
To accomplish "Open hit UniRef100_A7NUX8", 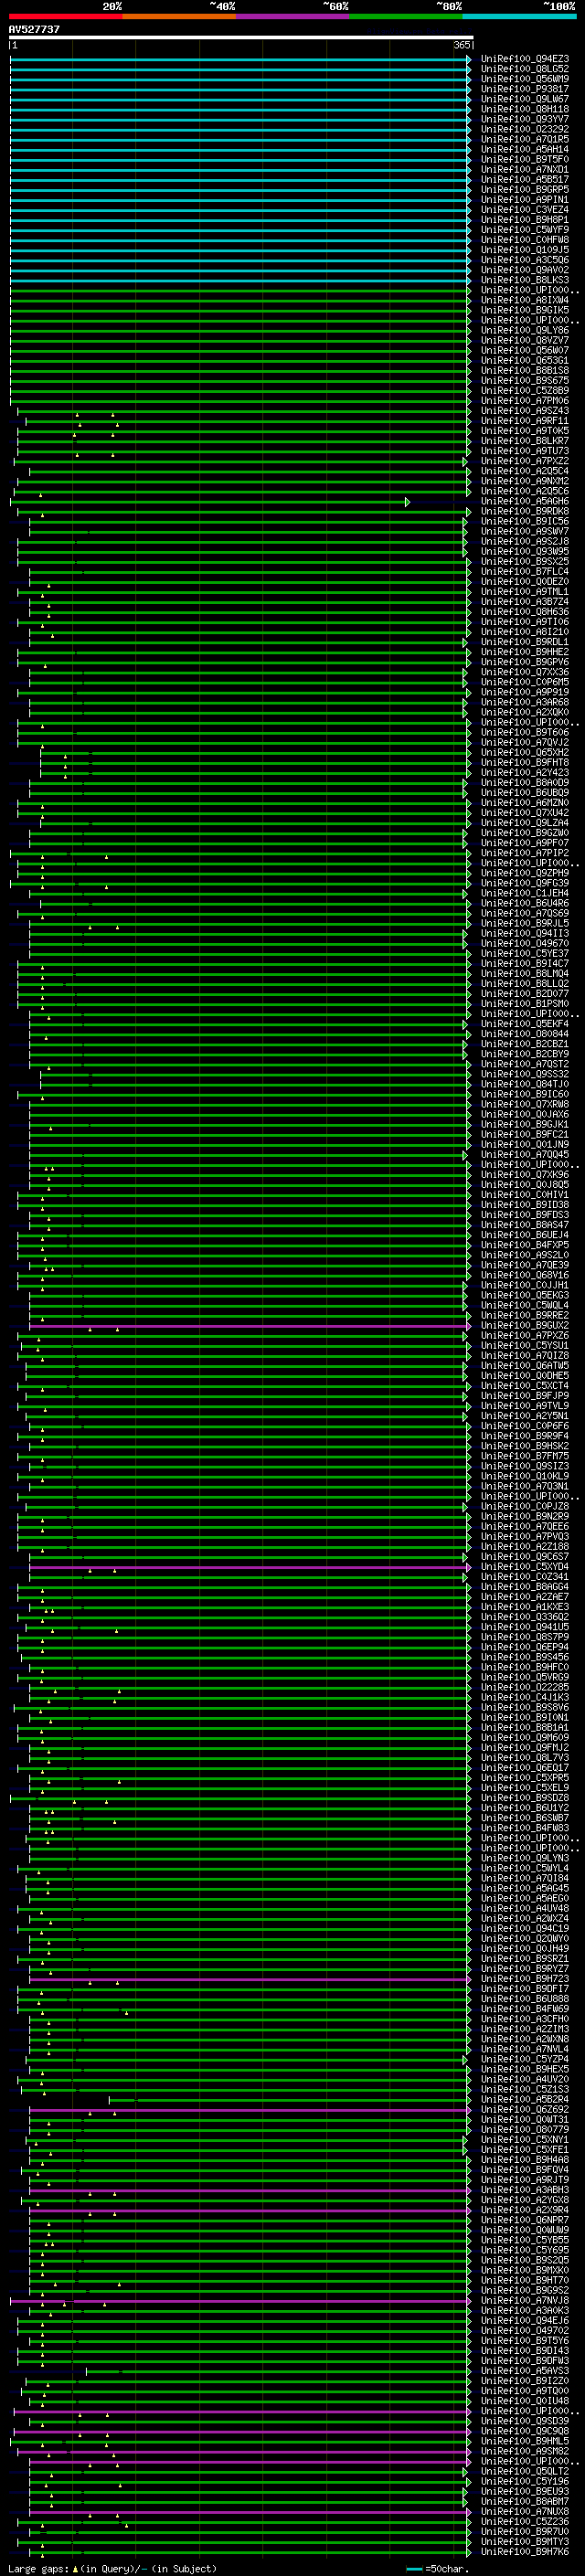I will (x=525, y=2511).
